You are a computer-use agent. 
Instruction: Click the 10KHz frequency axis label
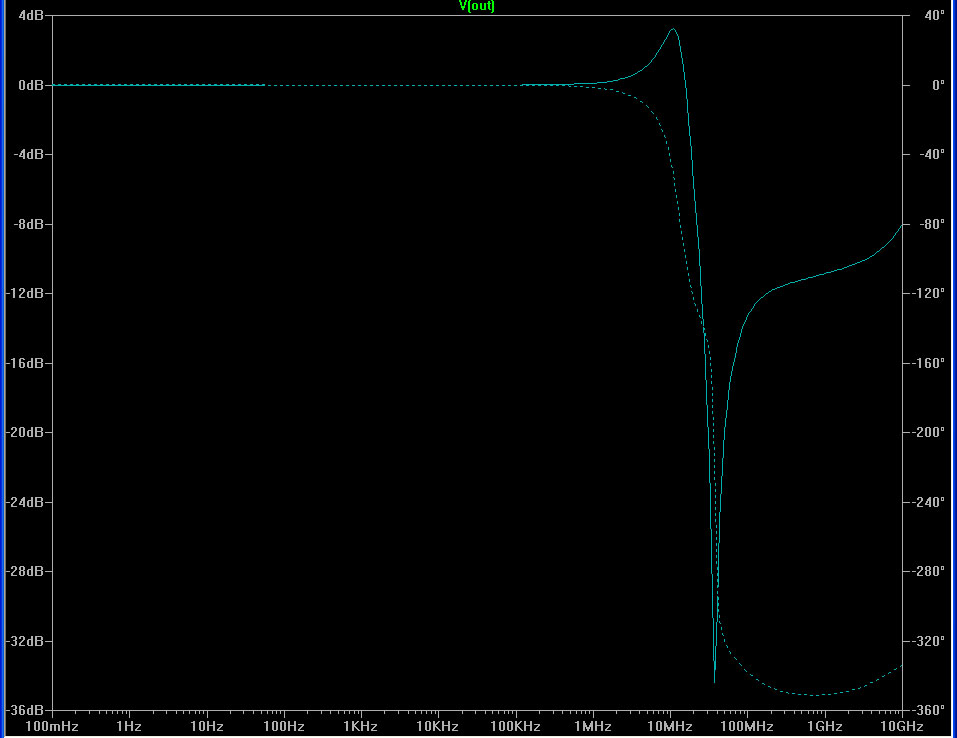437,726
